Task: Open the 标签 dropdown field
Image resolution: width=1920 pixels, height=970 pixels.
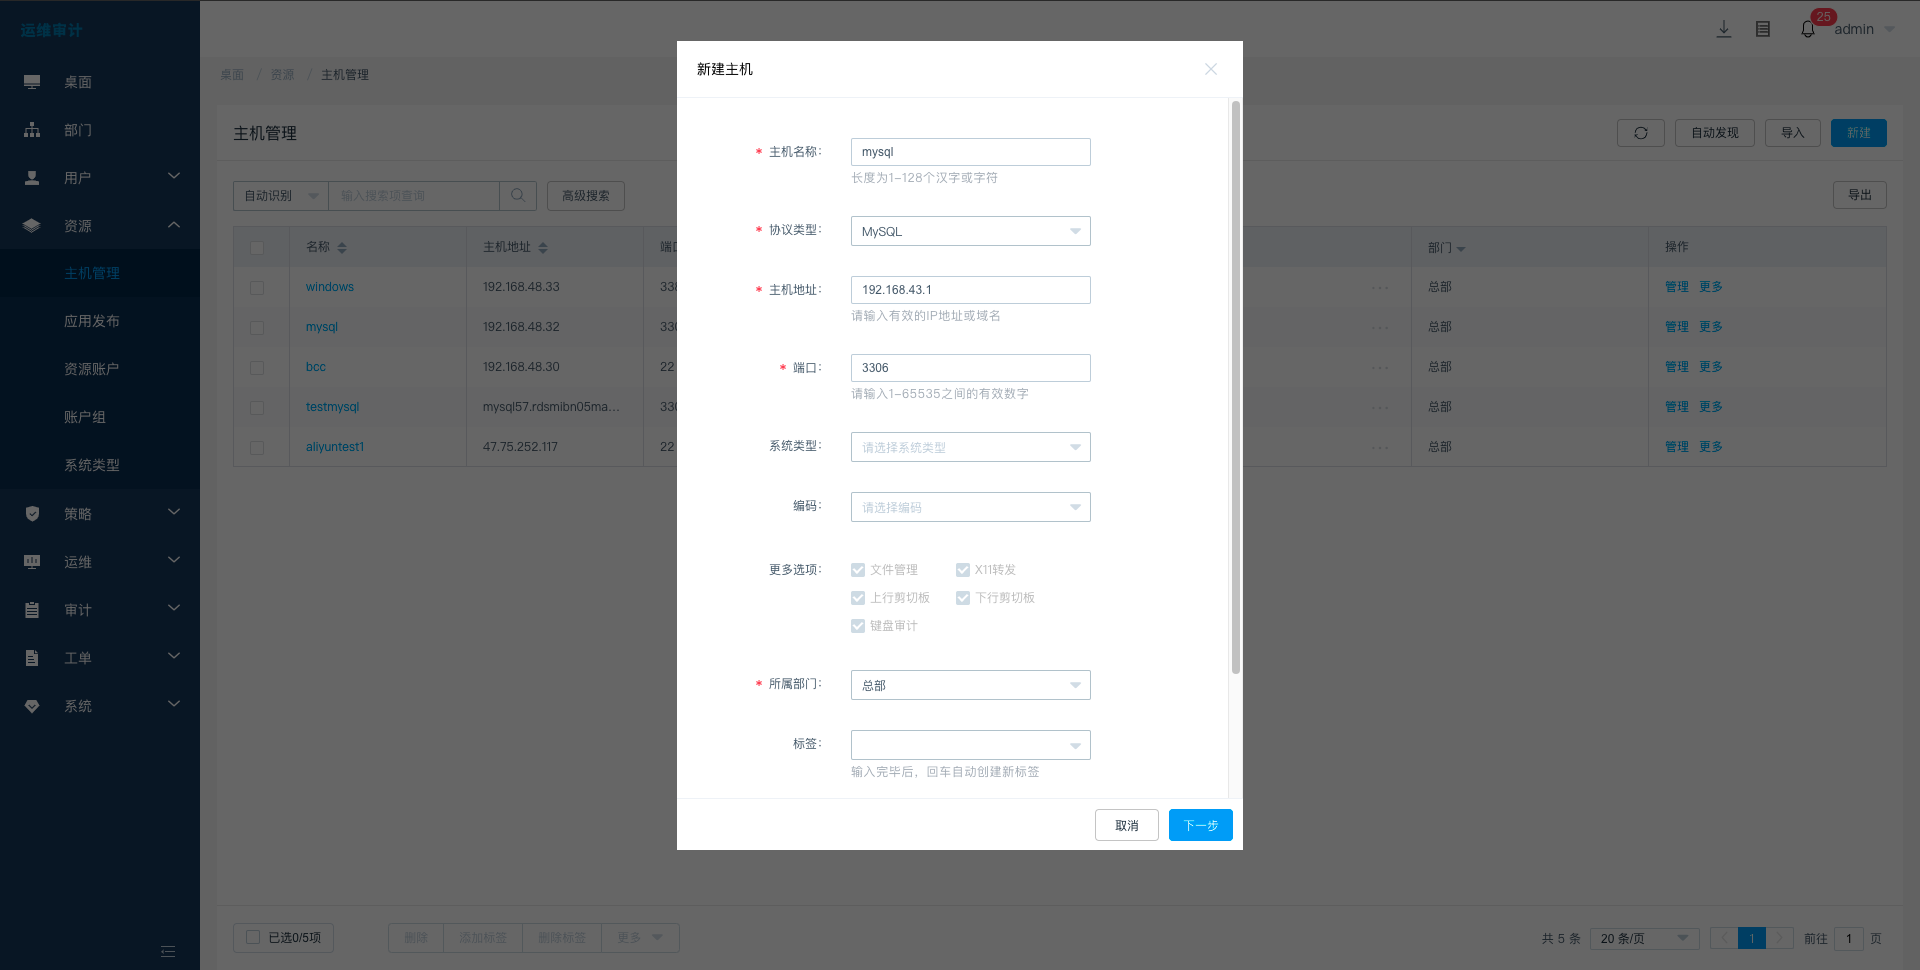Action: click(970, 745)
